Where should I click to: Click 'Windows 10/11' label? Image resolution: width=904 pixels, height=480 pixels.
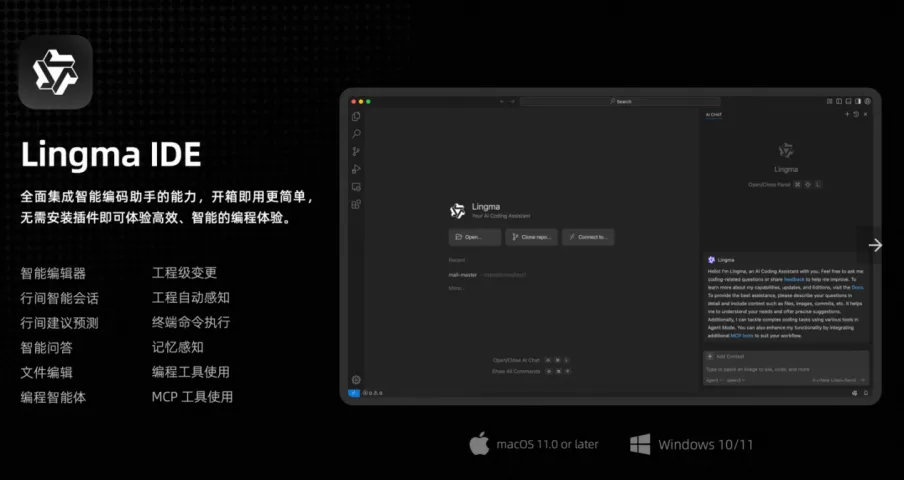point(705,444)
